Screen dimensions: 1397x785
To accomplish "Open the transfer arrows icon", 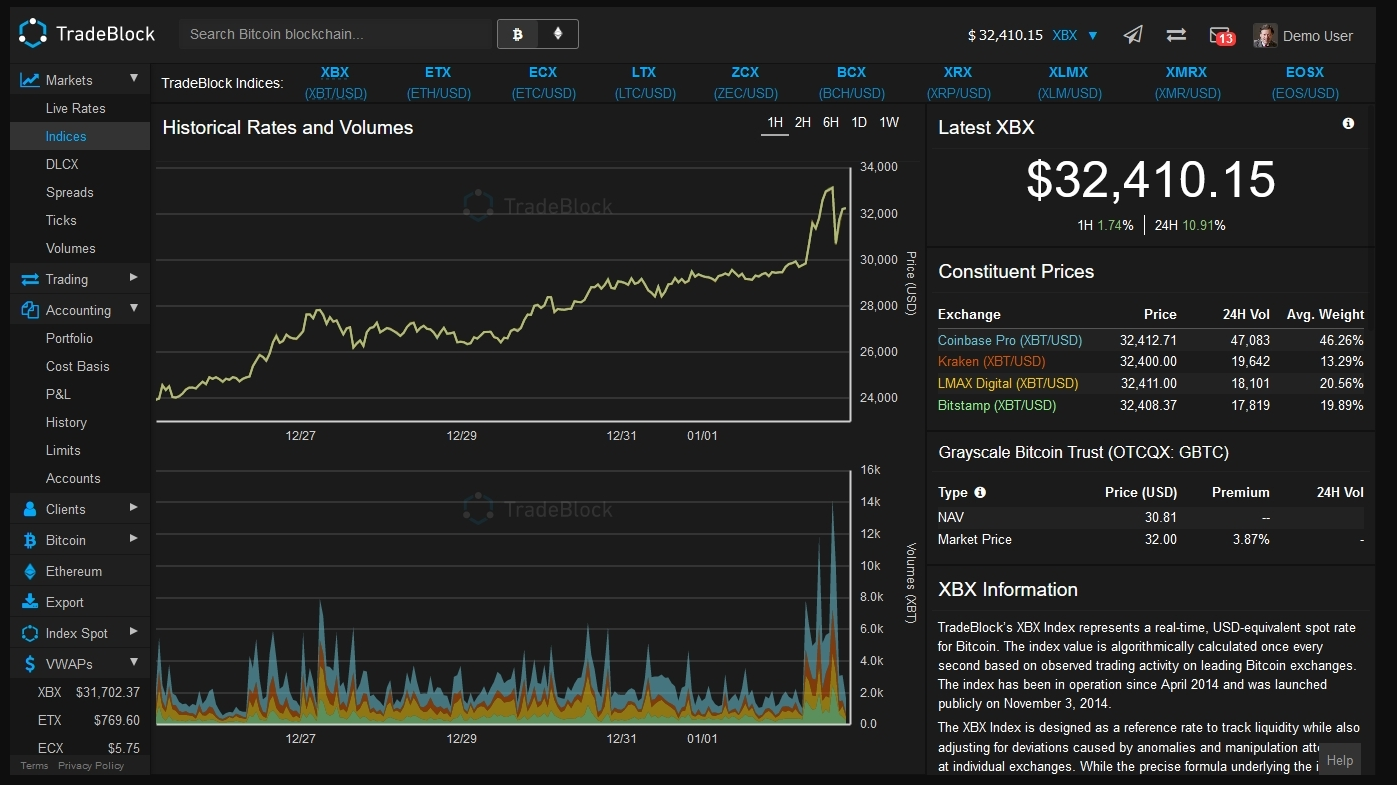I will [x=1176, y=35].
